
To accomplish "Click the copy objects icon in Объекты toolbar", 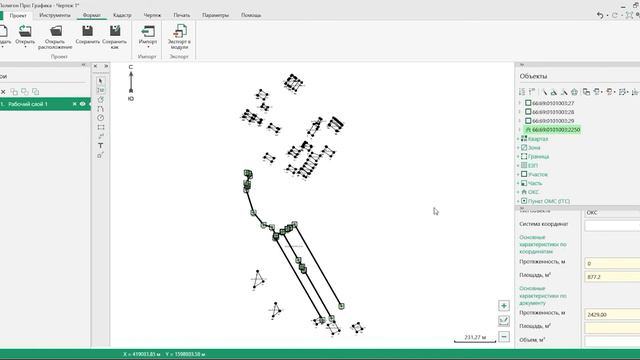I will 587,92.
